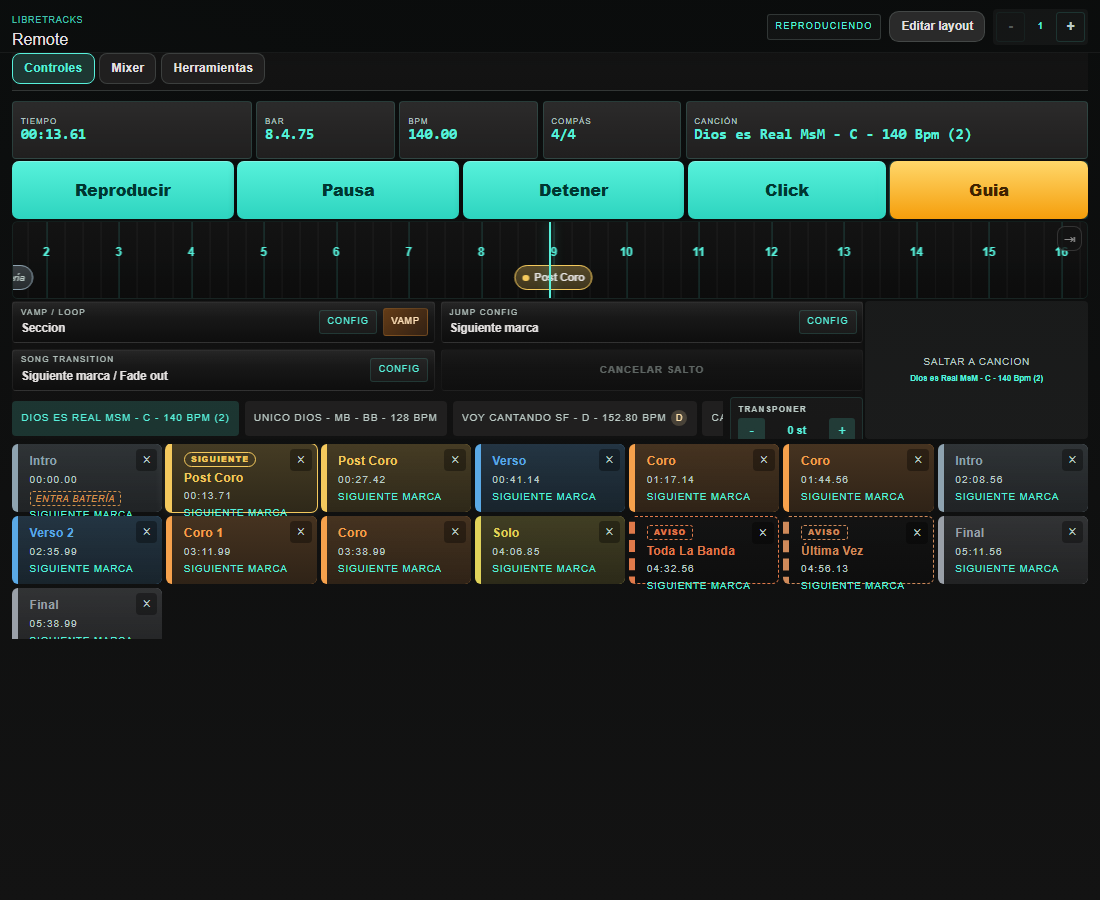
Task: Start playback with Reproducir
Action: 123,190
